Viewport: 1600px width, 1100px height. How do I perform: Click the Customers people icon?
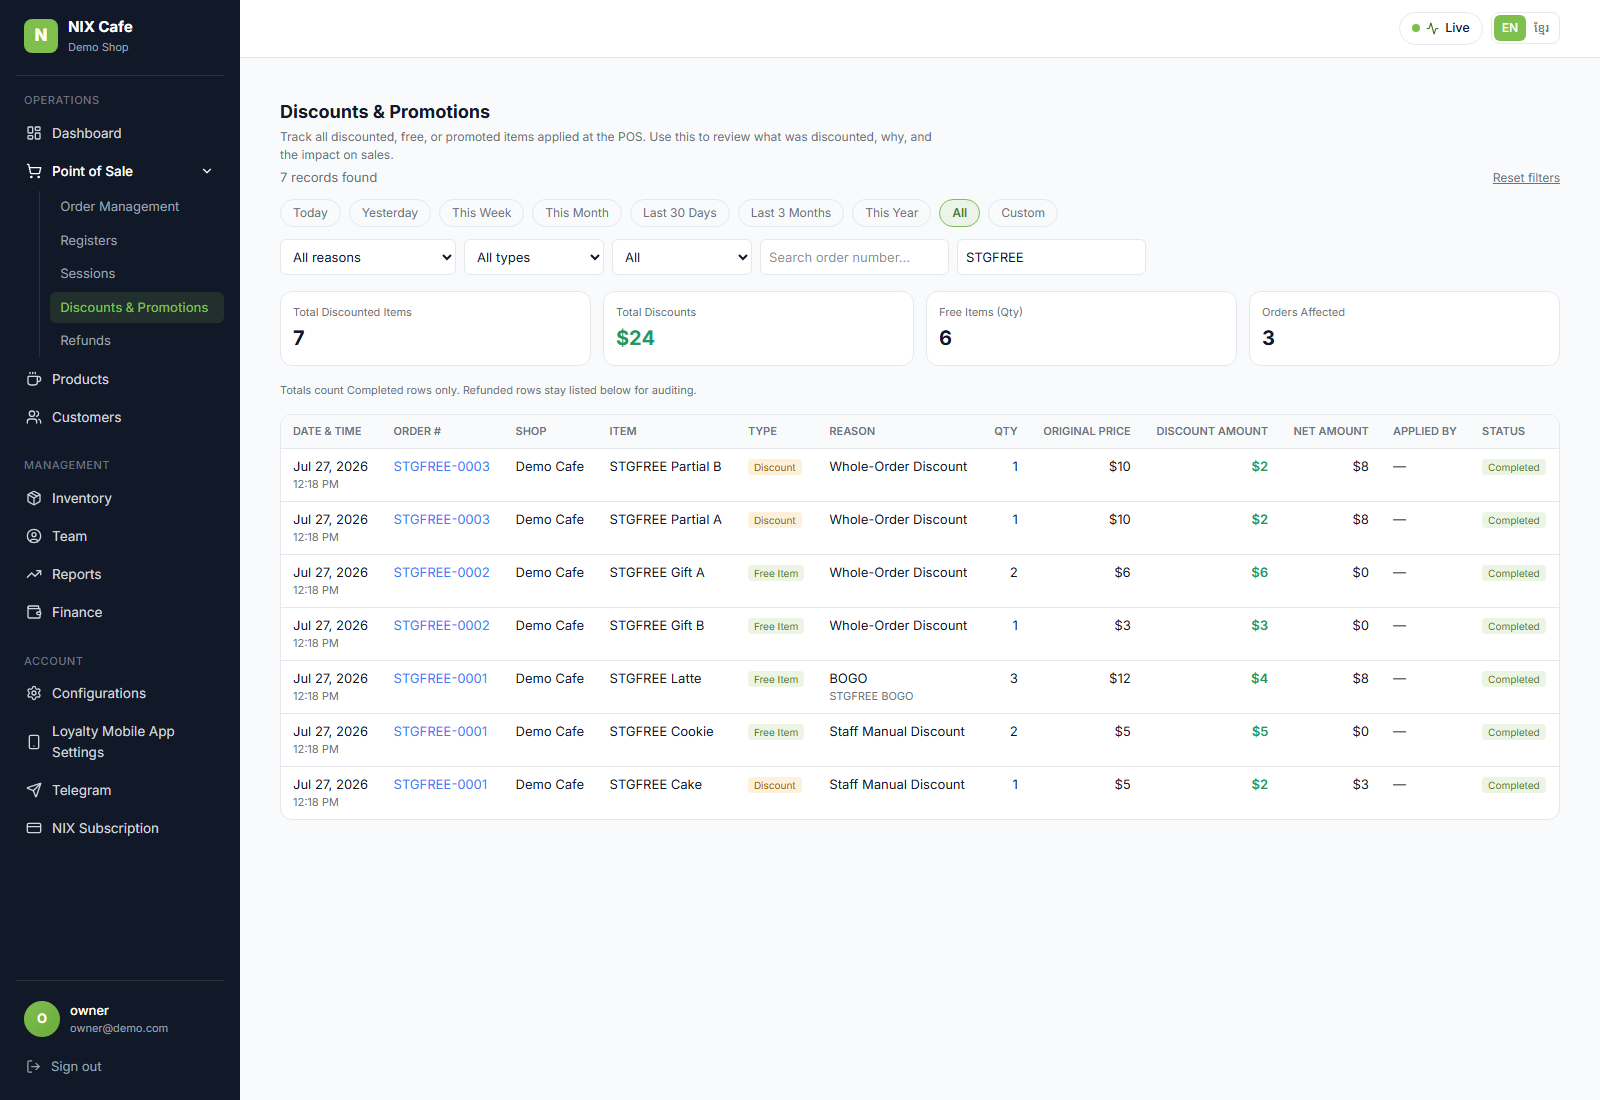34,417
